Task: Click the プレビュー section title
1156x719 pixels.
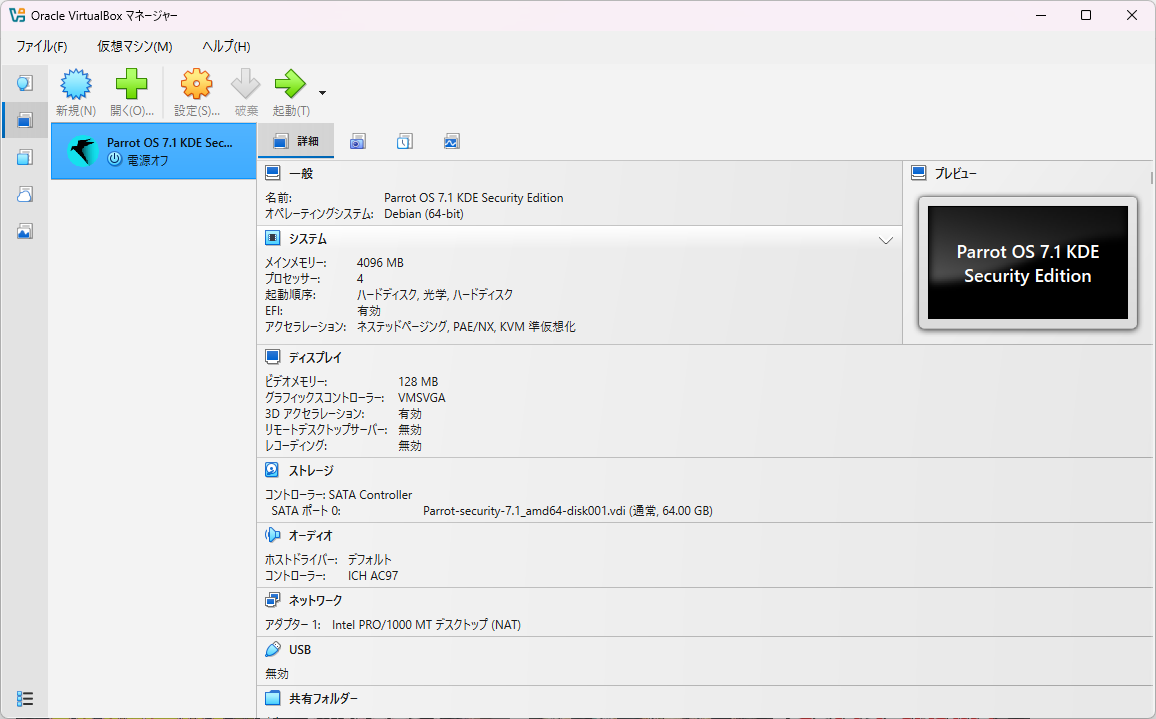Action: [x=955, y=173]
